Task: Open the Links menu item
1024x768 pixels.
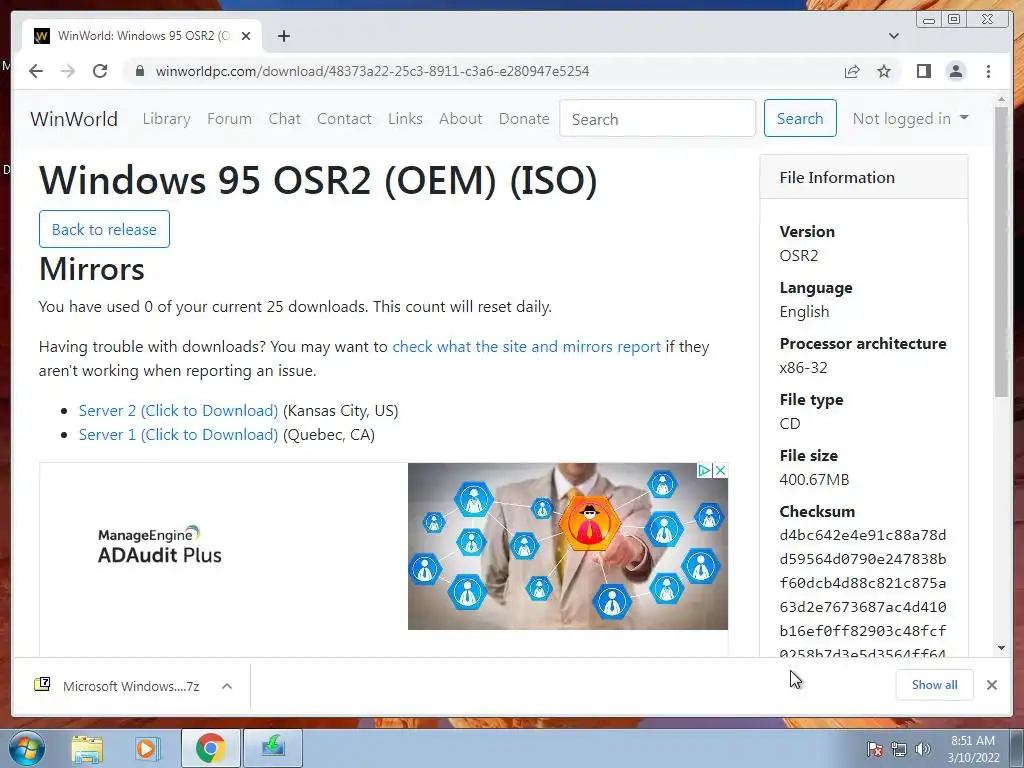Action: tap(405, 119)
